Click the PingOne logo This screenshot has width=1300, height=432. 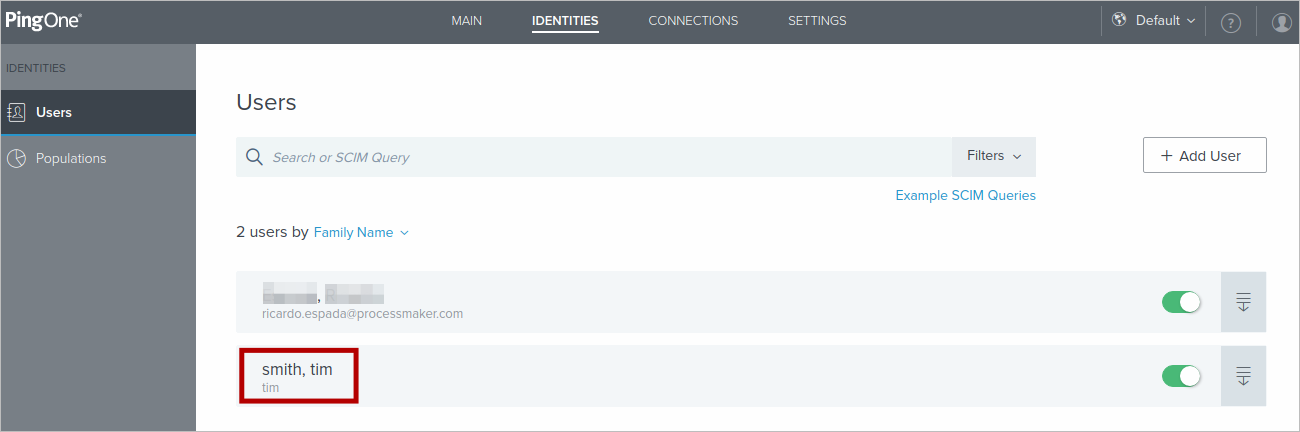44,20
